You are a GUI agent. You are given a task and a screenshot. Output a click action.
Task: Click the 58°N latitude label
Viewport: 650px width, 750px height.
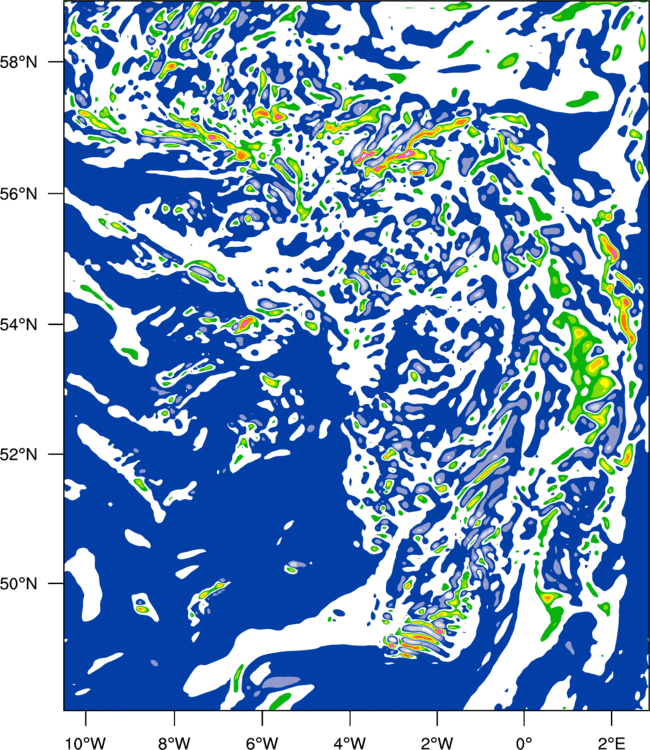(x=19, y=62)
